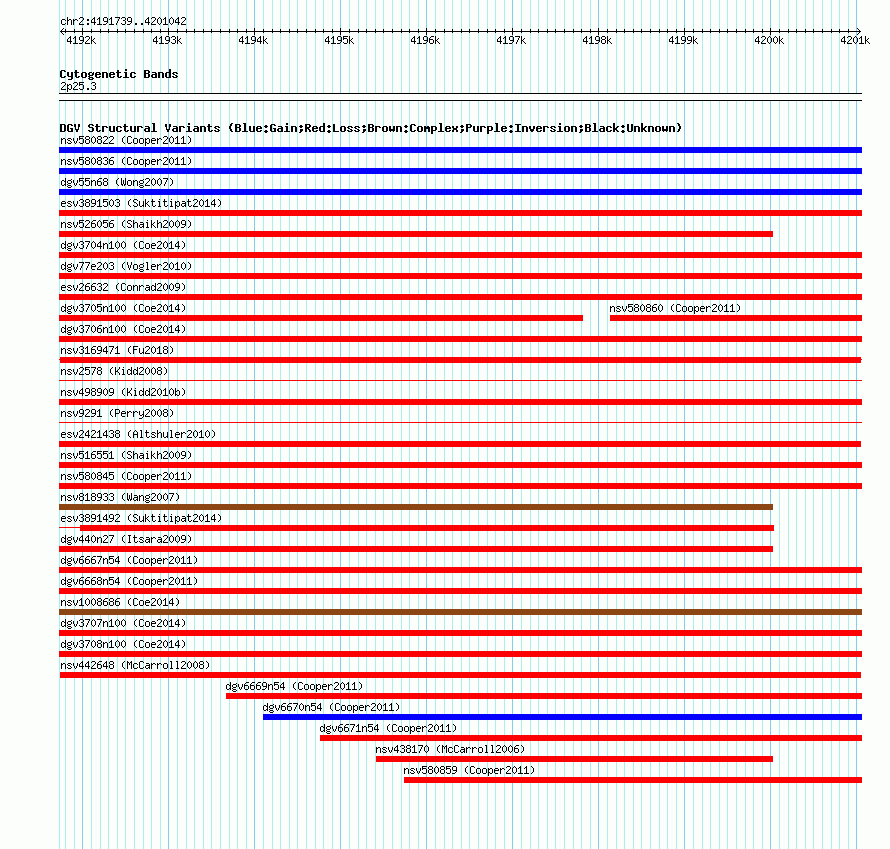Screen dimensions: 890x849
Task: Open dgv6668n54 (Cooper2011) variant
Action: [129, 581]
